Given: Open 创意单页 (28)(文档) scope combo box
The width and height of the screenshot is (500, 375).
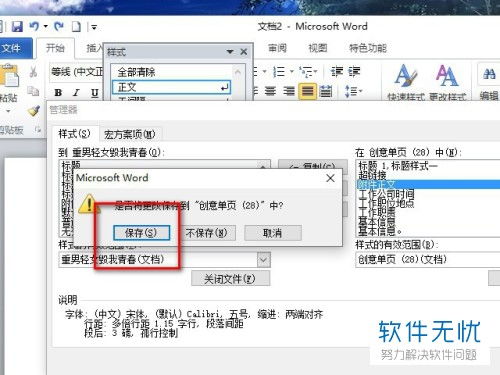Looking at the screenshot, I should (x=428, y=260).
